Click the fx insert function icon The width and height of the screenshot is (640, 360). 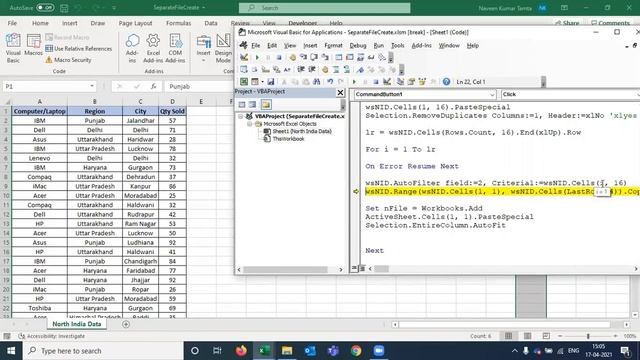(x=153, y=87)
